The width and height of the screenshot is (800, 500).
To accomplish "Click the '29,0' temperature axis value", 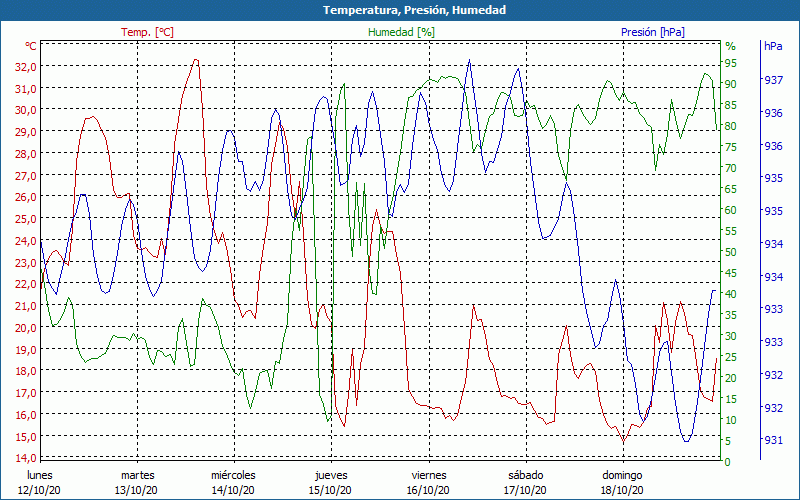I will [x=27, y=132].
